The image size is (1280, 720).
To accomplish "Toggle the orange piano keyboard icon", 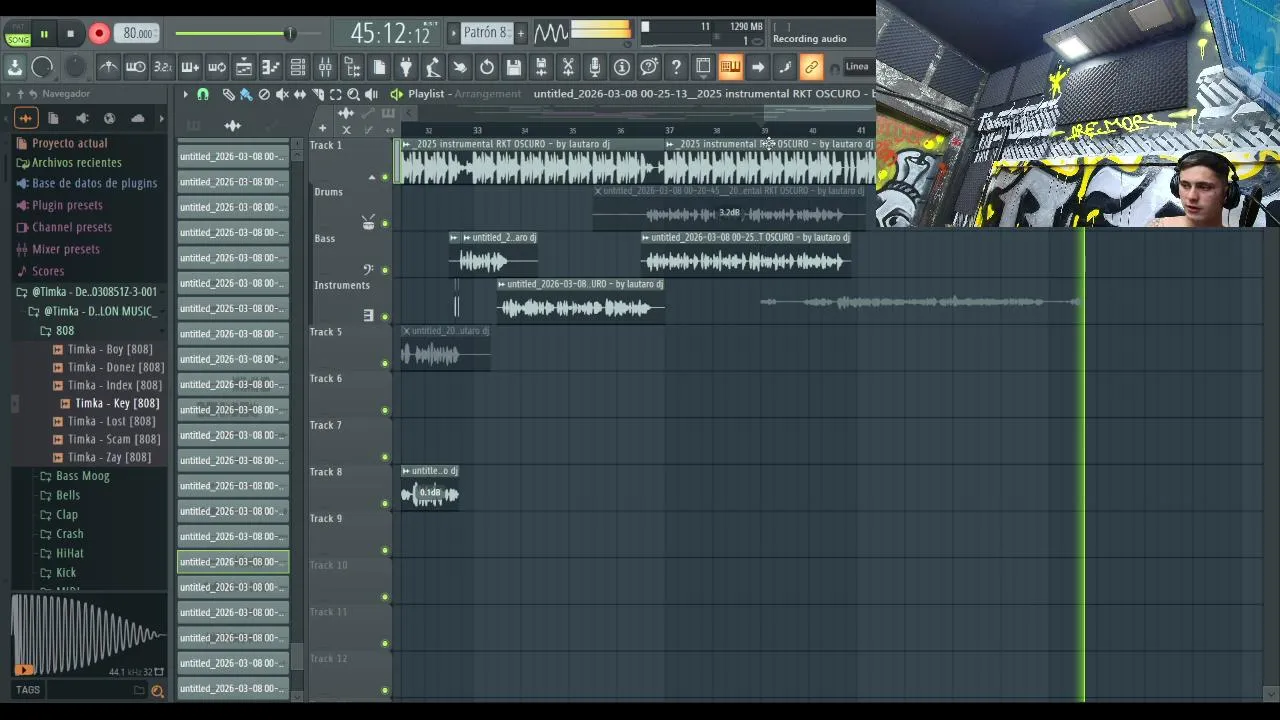I will click(730, 67).
